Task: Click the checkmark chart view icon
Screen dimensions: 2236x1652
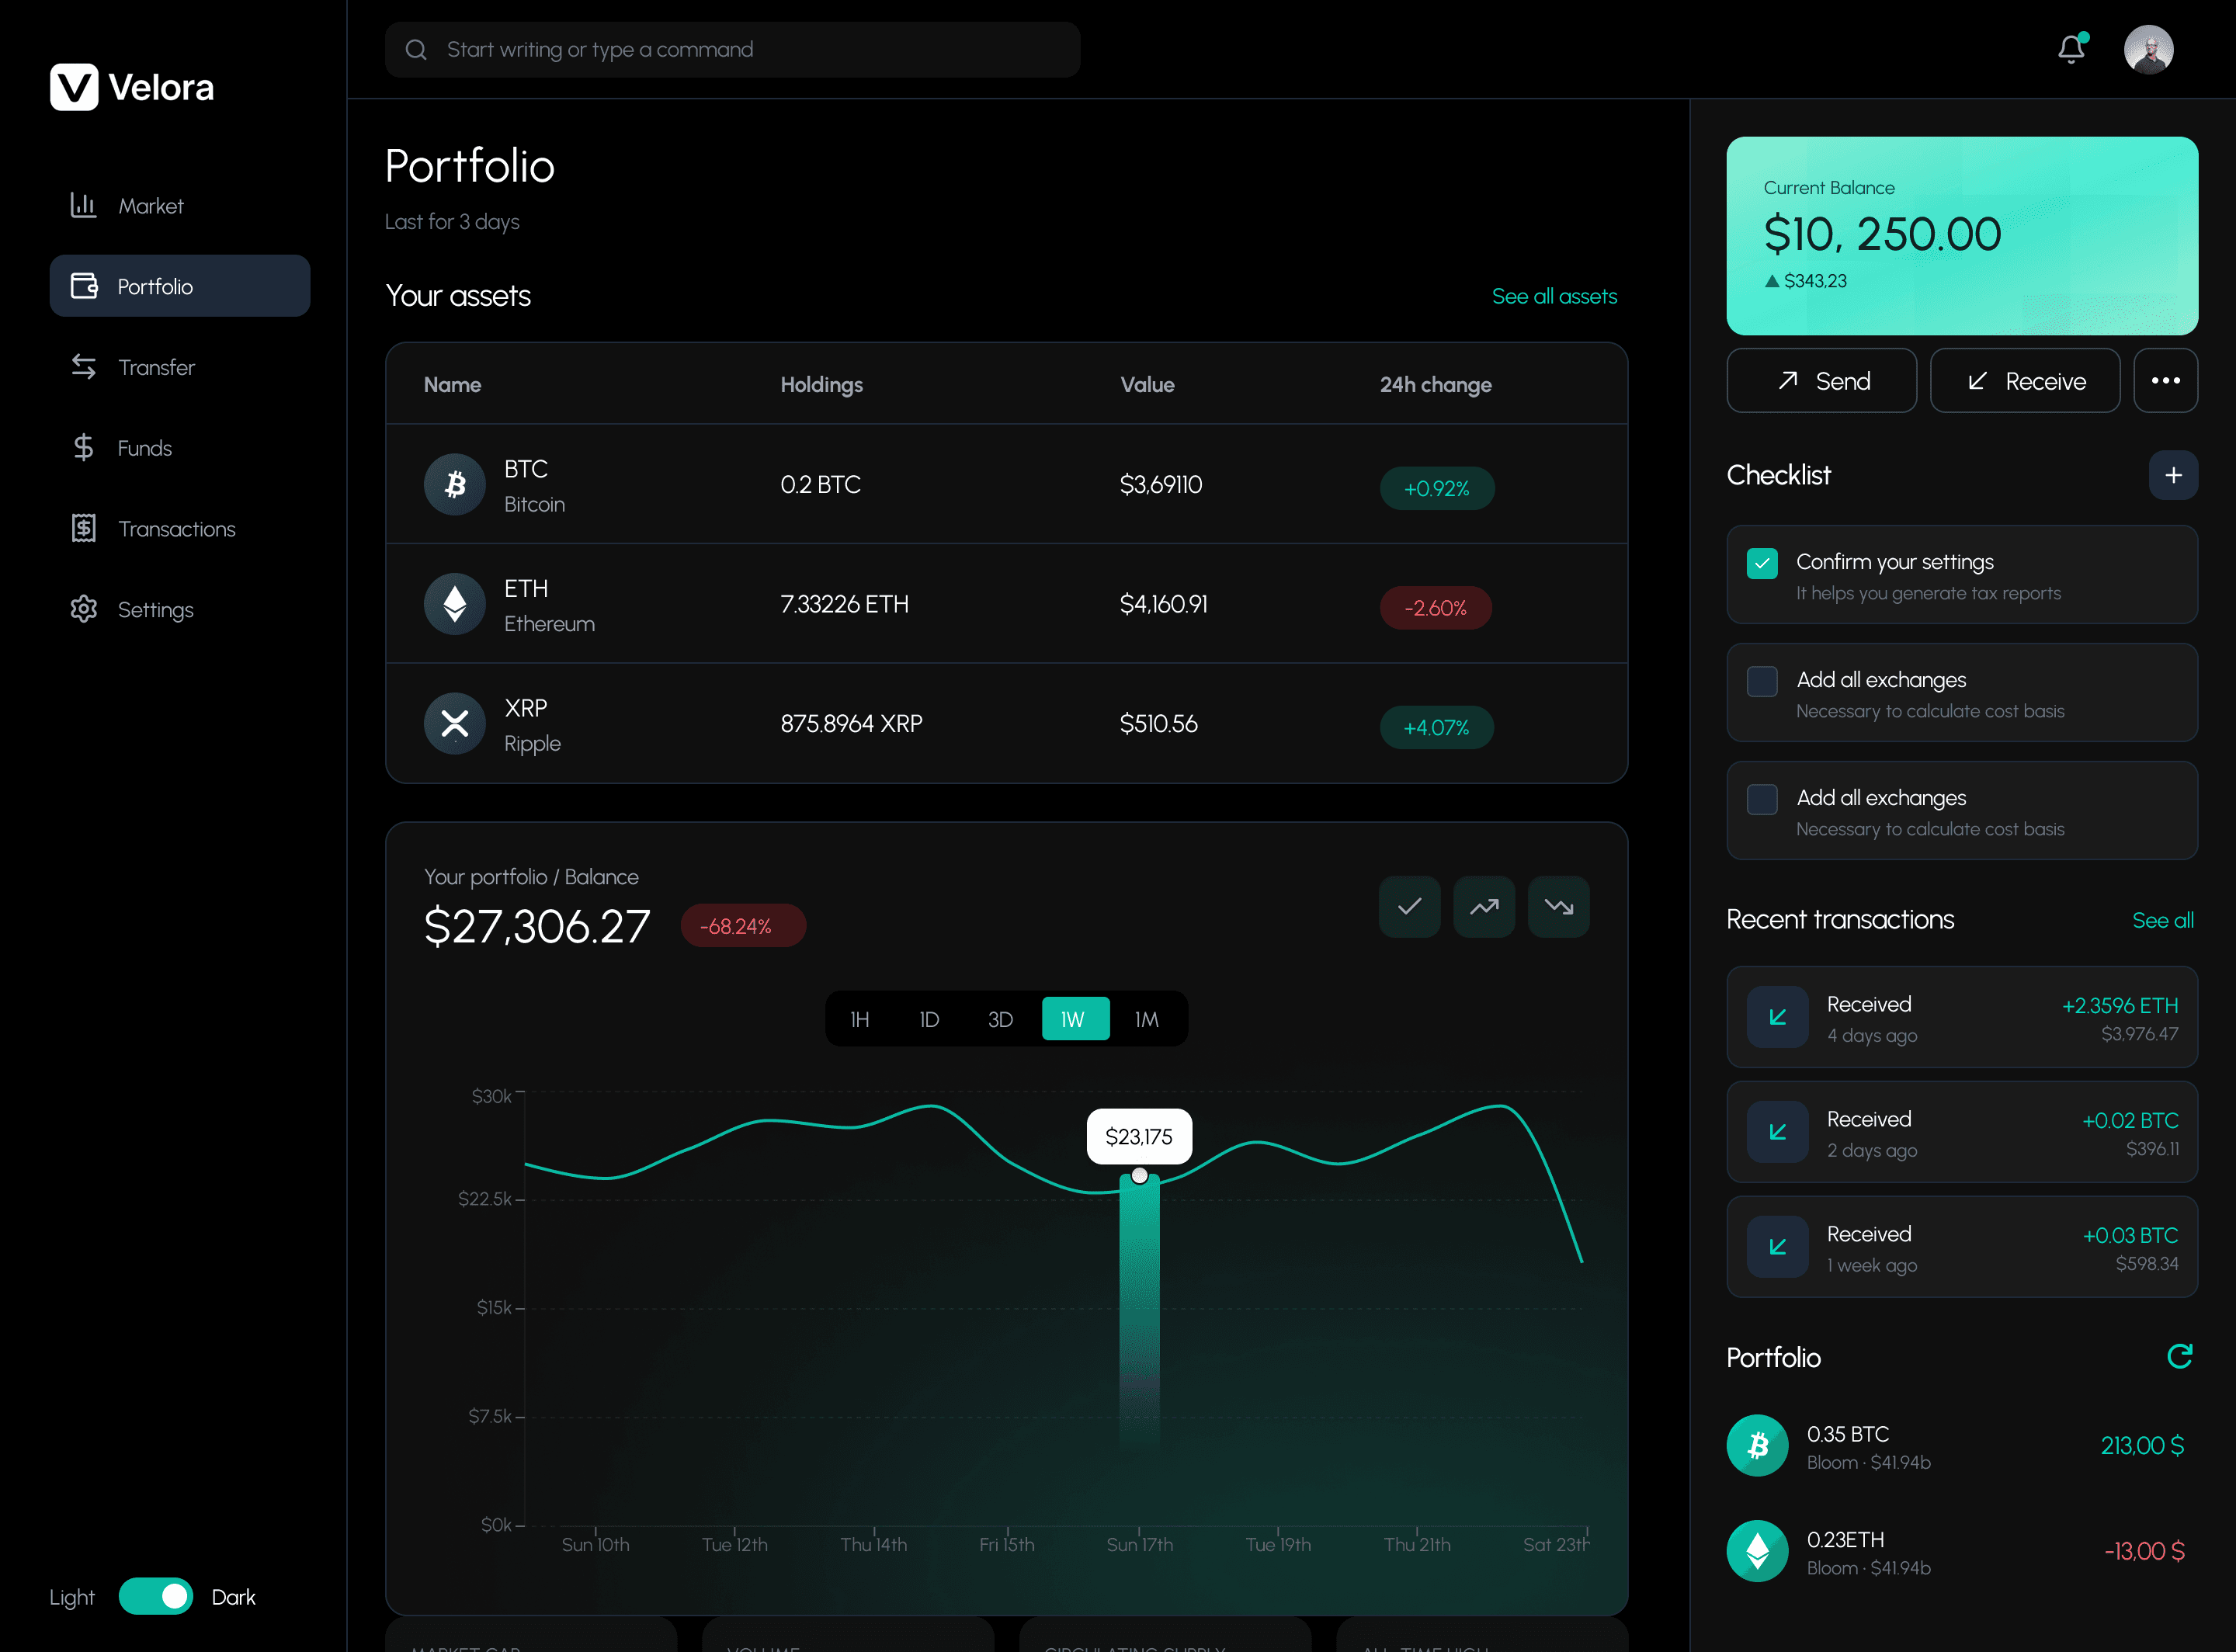Action: [1409, 907]
